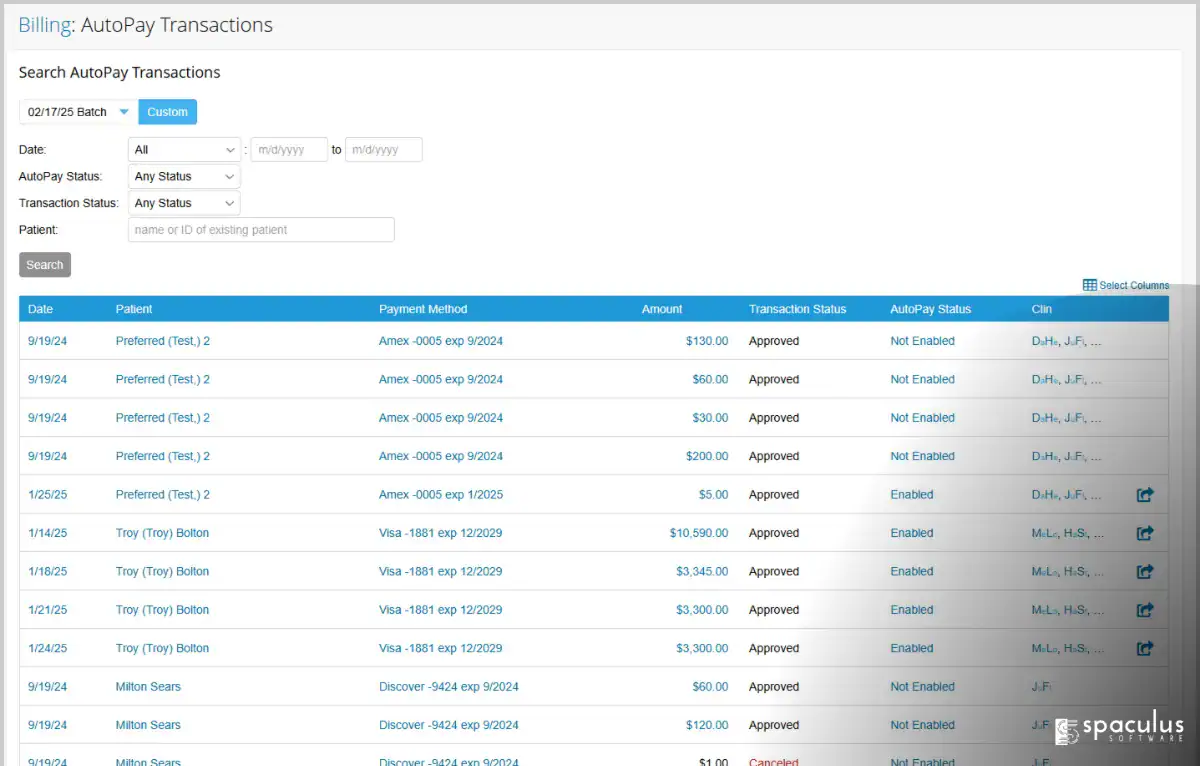Click the gray Search button
The width and height of the screenshot is (1200, 766).
45,265
